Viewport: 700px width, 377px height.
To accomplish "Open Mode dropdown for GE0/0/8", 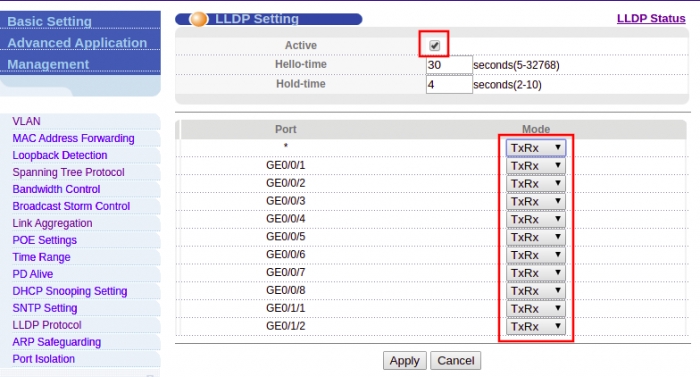I will 536,291.
